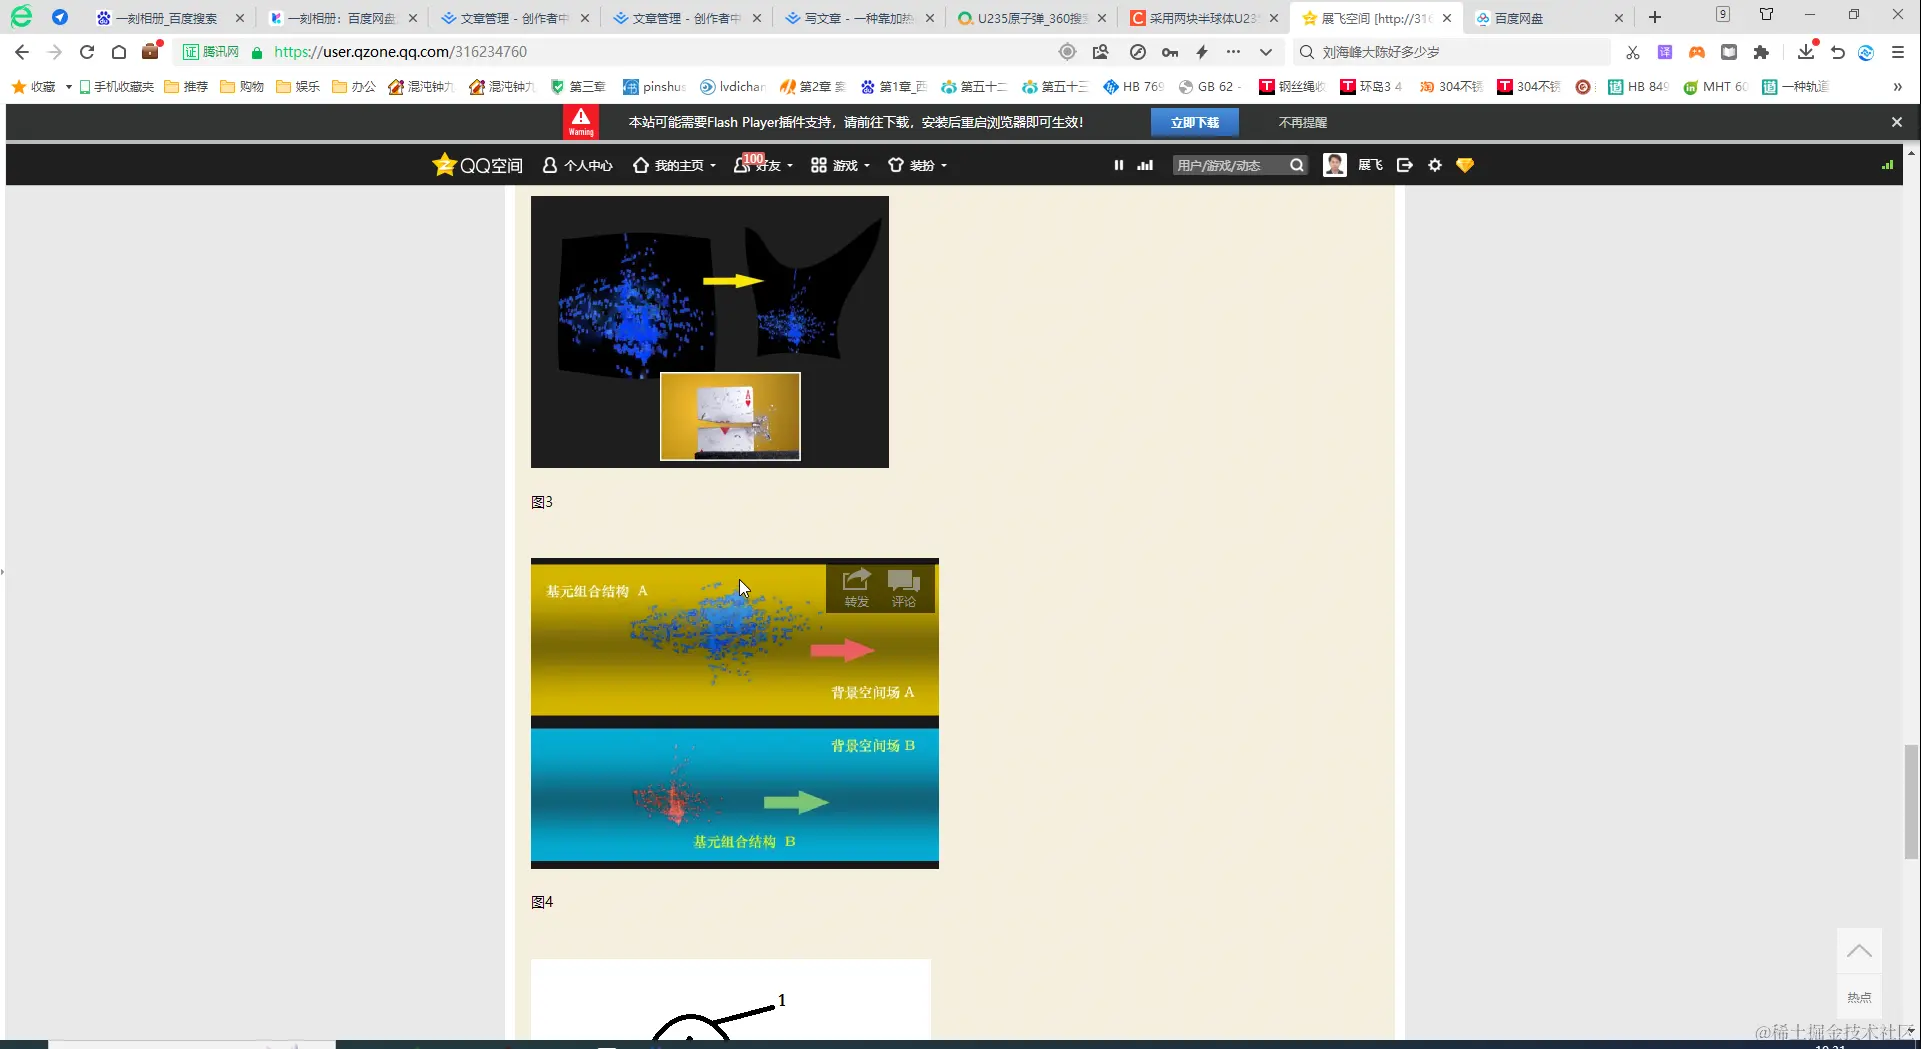1921x1049 pixels.
Task: Jump to top with the 热点 arrow button
Action: [1859, 951]
